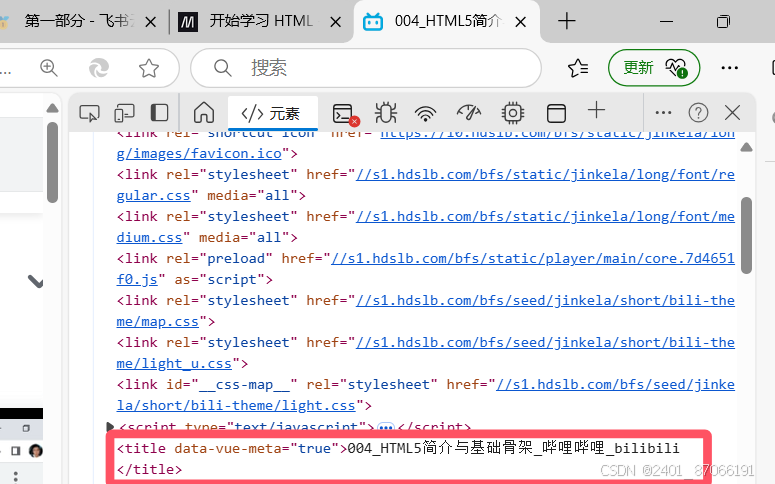Click the page vertical scrollbar thumb
Screen dimensions: 775x484
[x=52, y=163]
